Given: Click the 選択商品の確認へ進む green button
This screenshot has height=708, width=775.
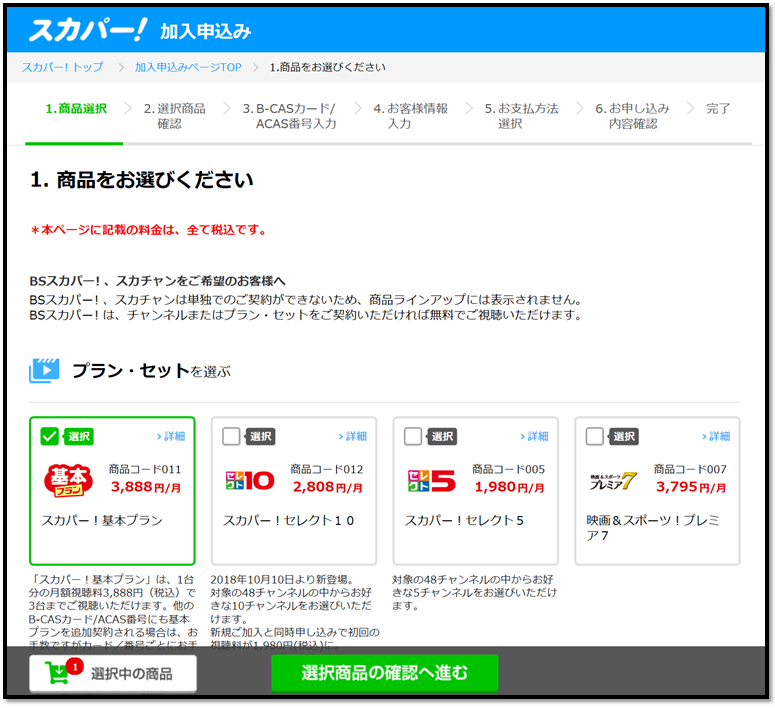Looking at the screenshot, I should point(385,673).
